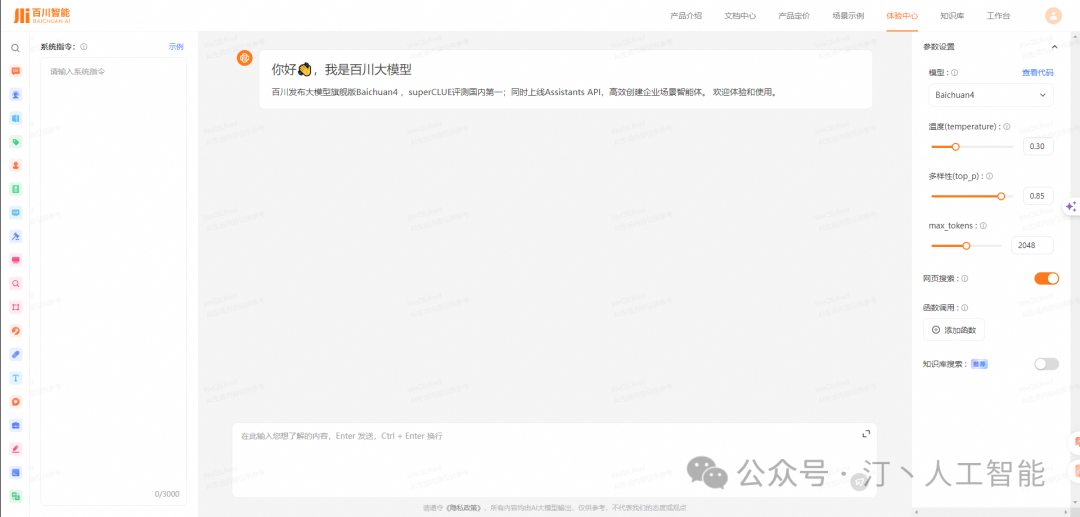Open the orange round speech bubble sidebar icon
The image size is (1080, 517).
click(x=15, y=401)
